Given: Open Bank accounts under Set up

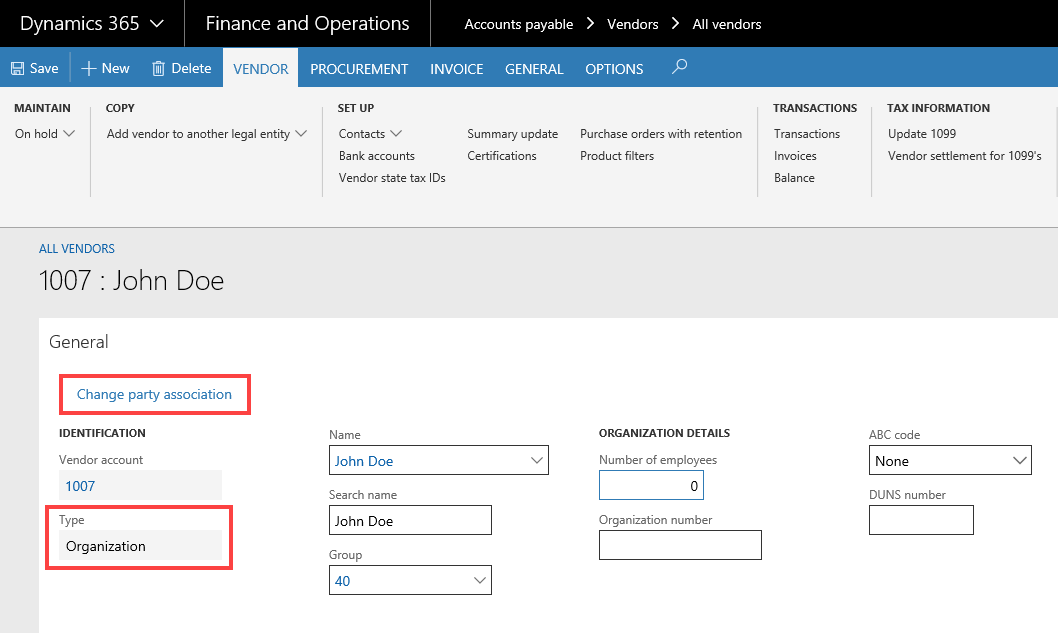Looking at the screenshot, I should (376, 156).
